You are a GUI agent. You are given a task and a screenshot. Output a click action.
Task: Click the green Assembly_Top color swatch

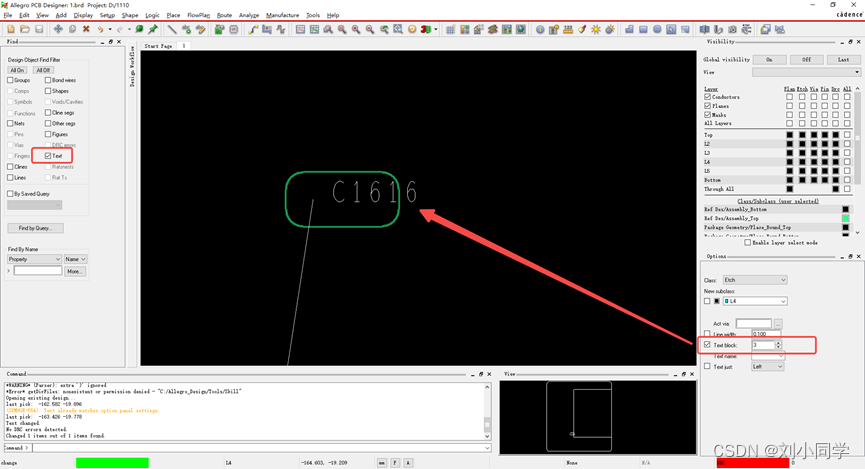click(845, 218)
